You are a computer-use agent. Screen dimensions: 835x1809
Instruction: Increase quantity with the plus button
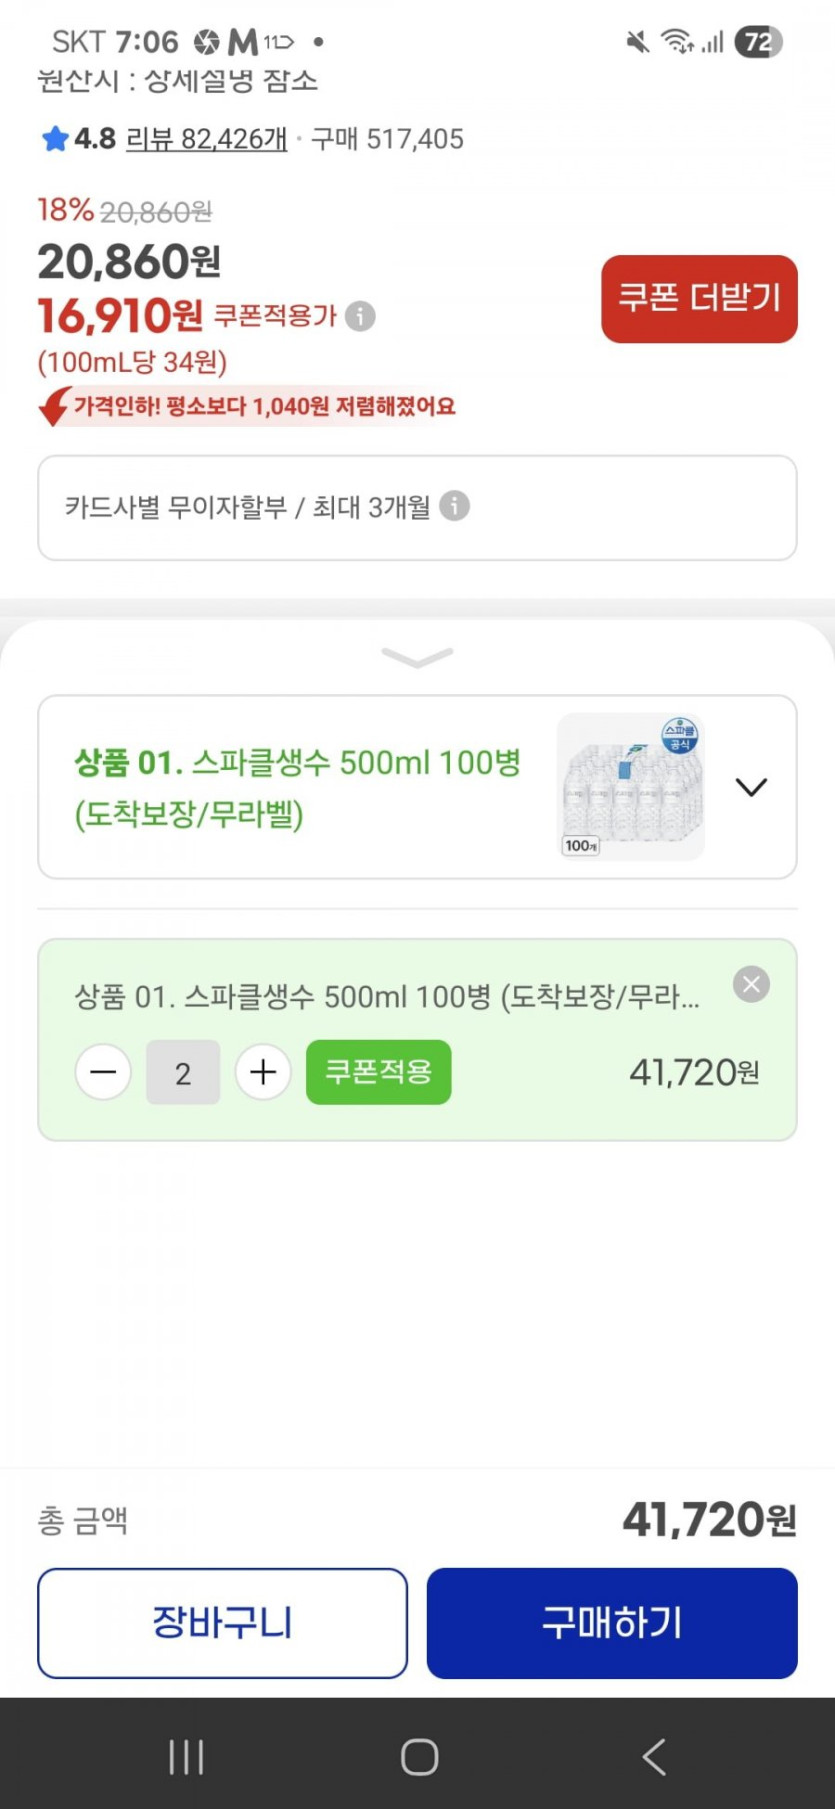coord(263,1072)
